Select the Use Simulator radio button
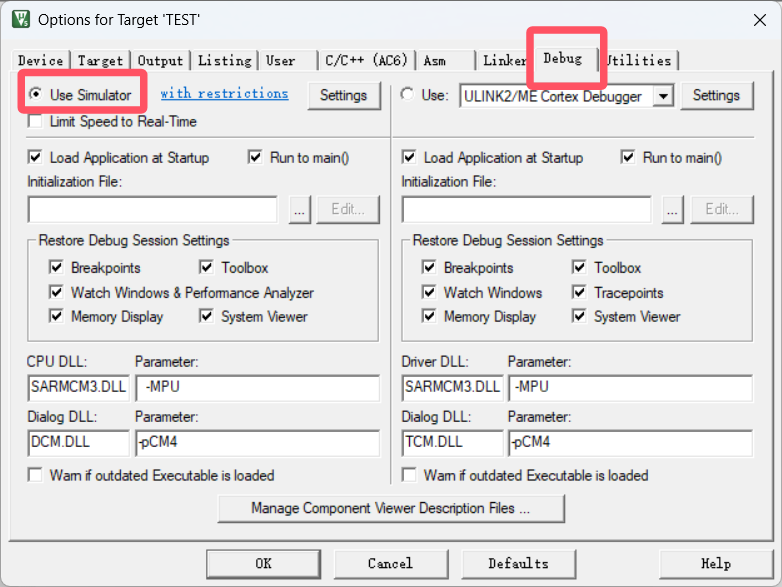The width and height of the screenshot is (782, 587). [35, 94]
